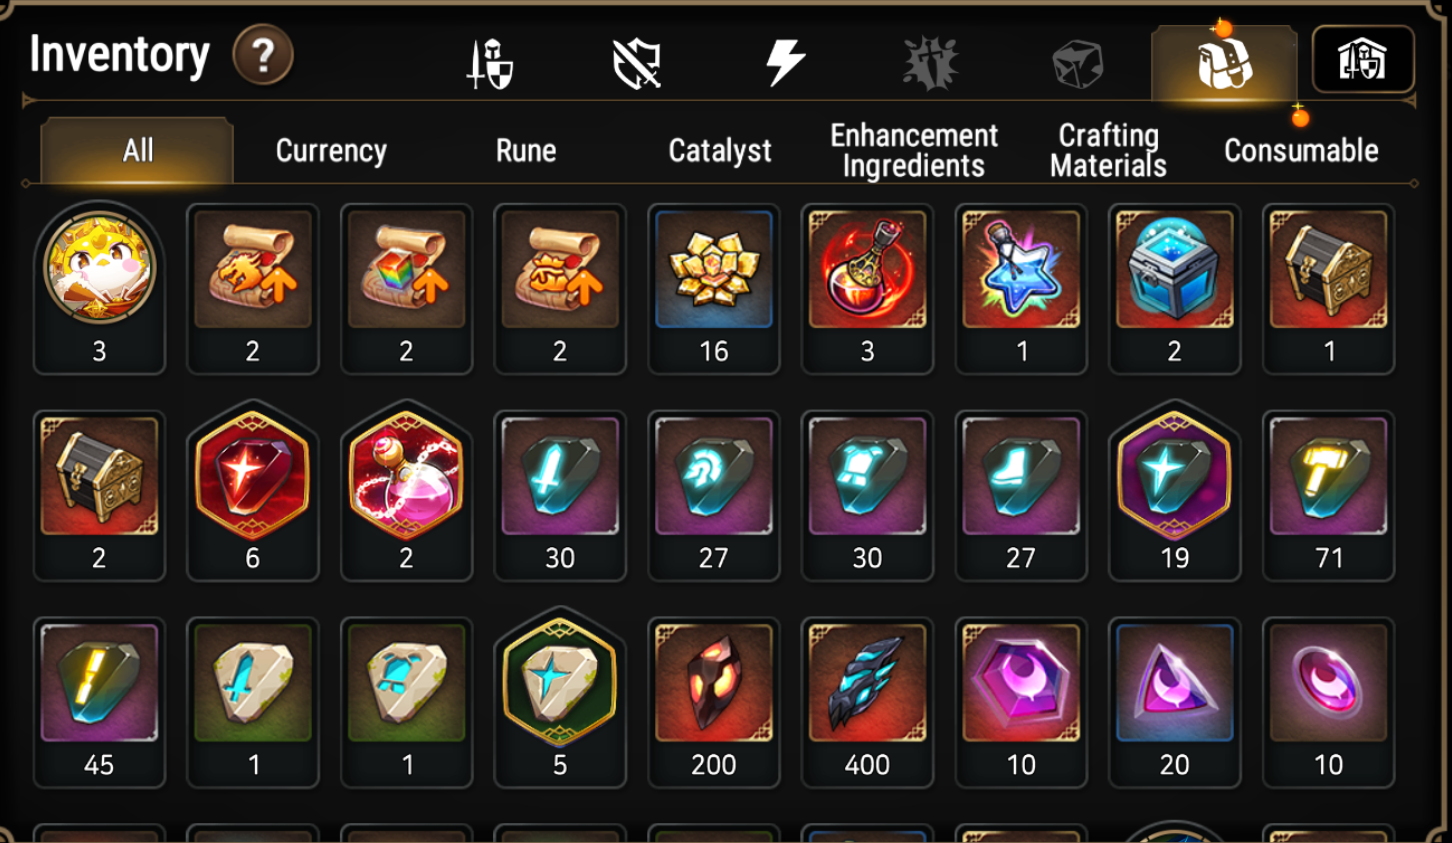1452x843 pixels.
Task: Open the Inventory help question mark
Action: tap(263, 55)
